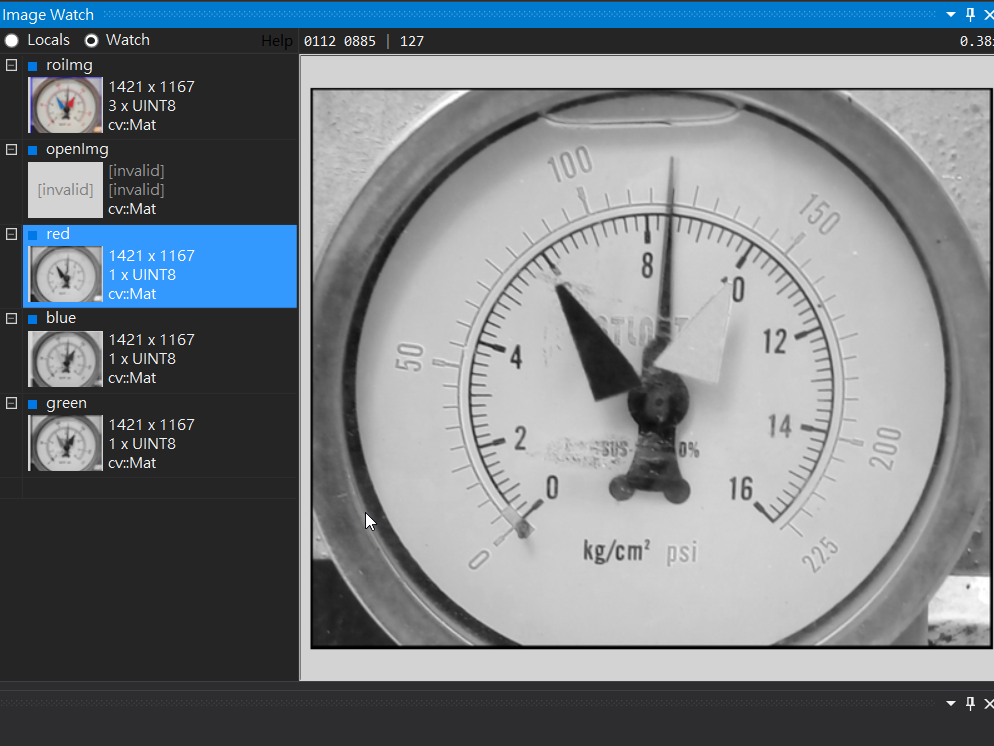Pin the Image Watch panel
Image resolution: width=994 pixels, height=746 pixels.
coord(971,15)
